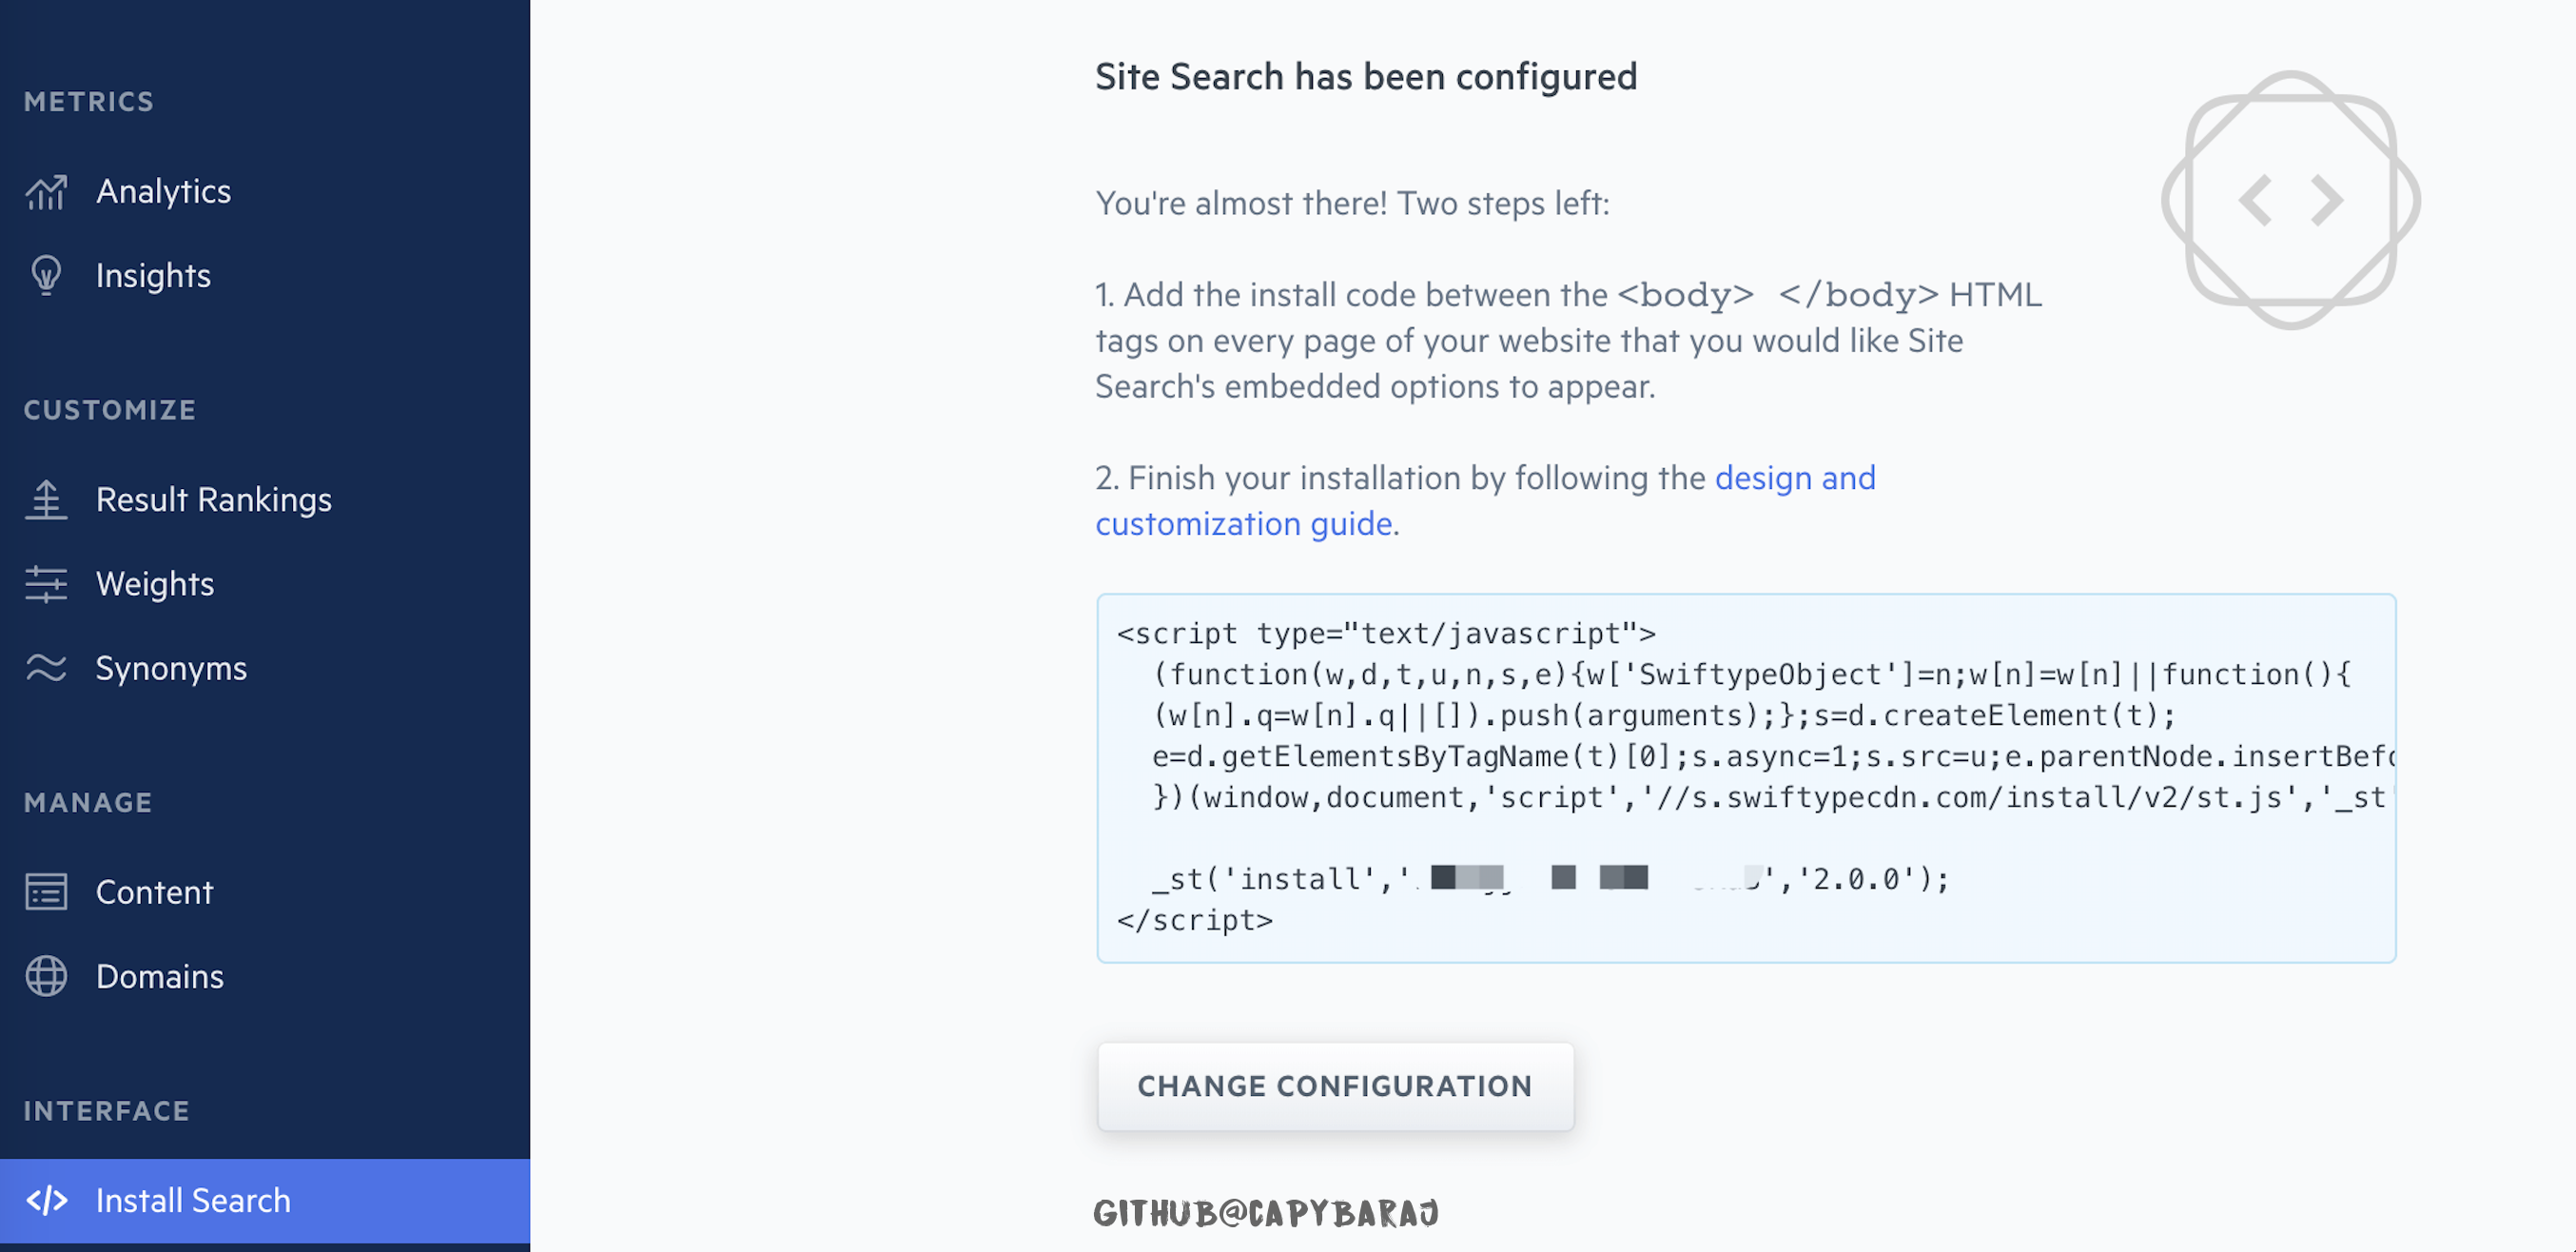The image size is (2576, 1252).
Task: Click the Weights sliders icon
Action: tap(46, 584)
